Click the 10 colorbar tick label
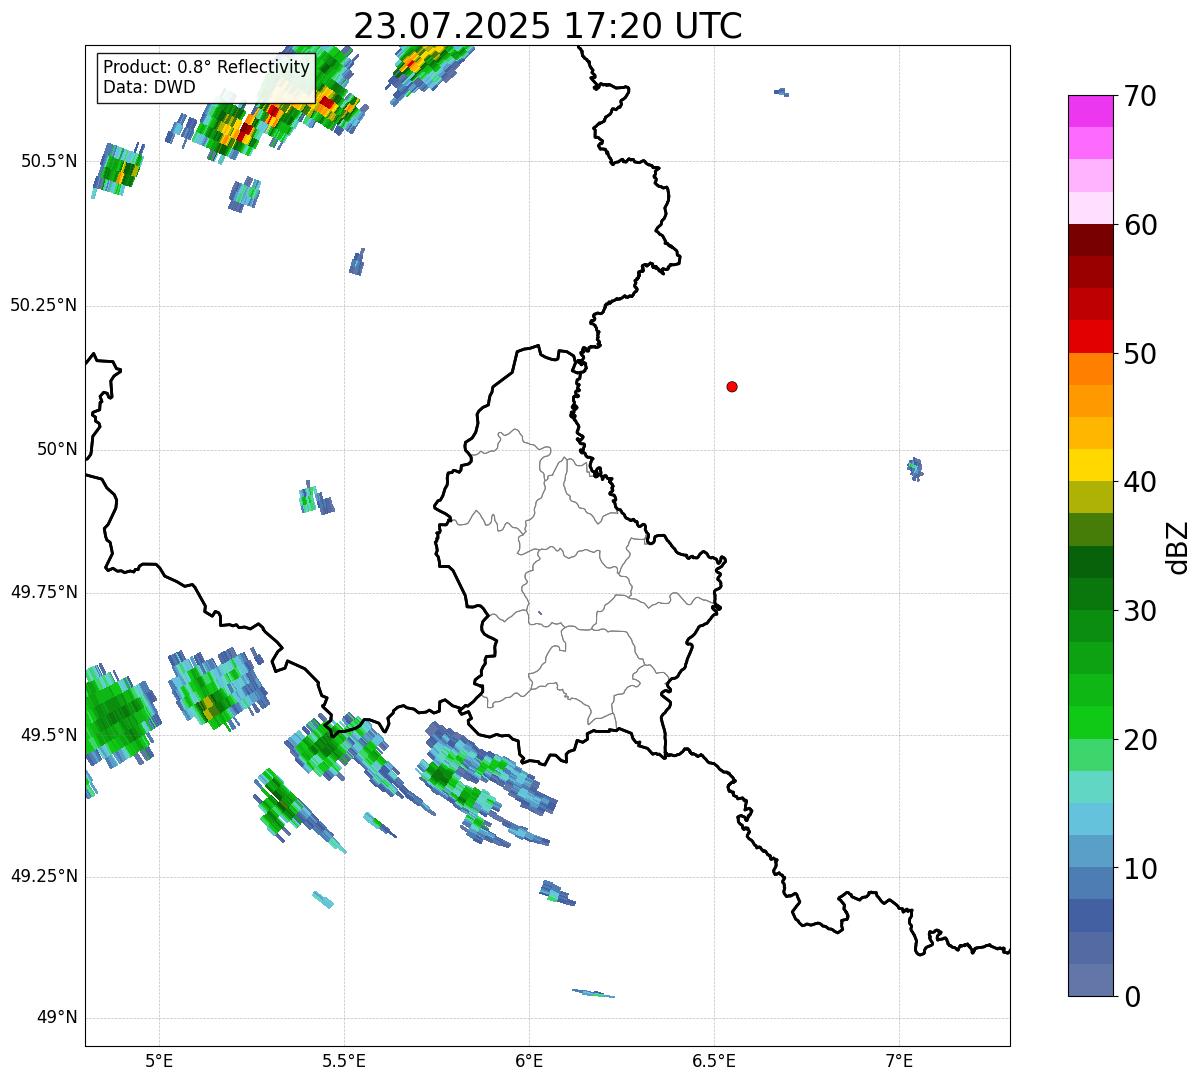The image size is (1202, 1081). 1140,869
